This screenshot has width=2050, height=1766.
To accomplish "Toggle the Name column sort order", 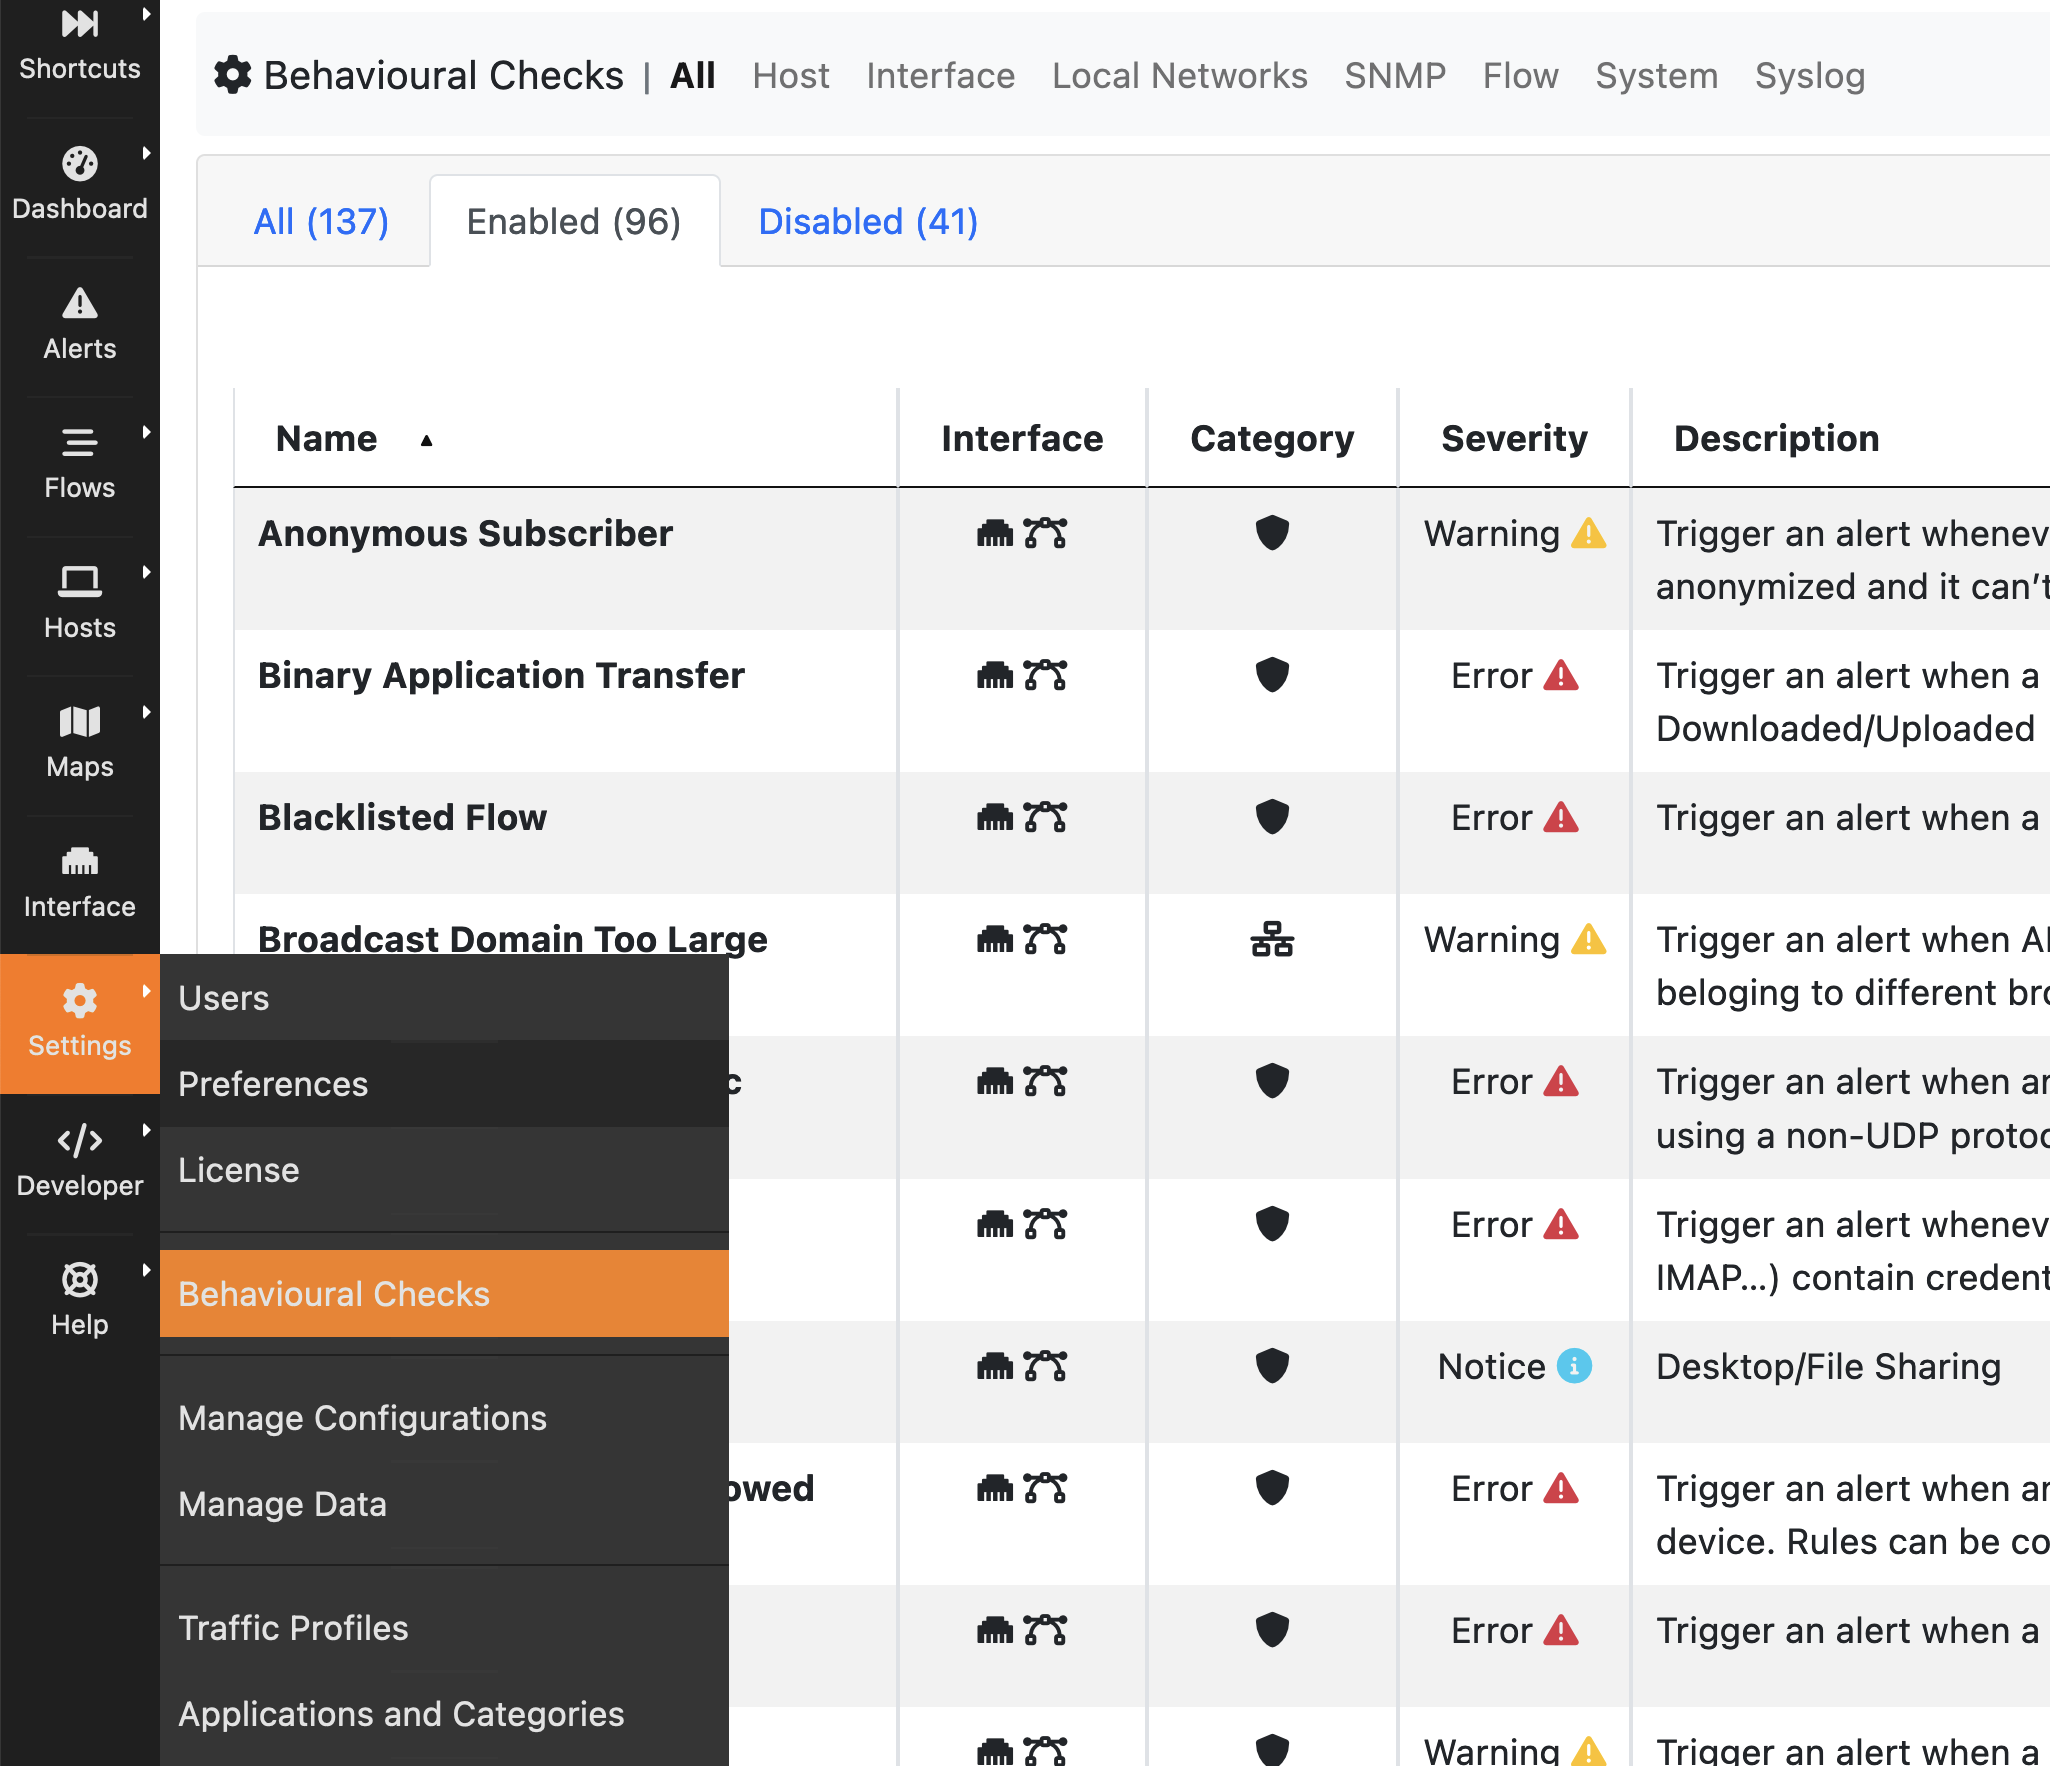I will tap(426, 440).
